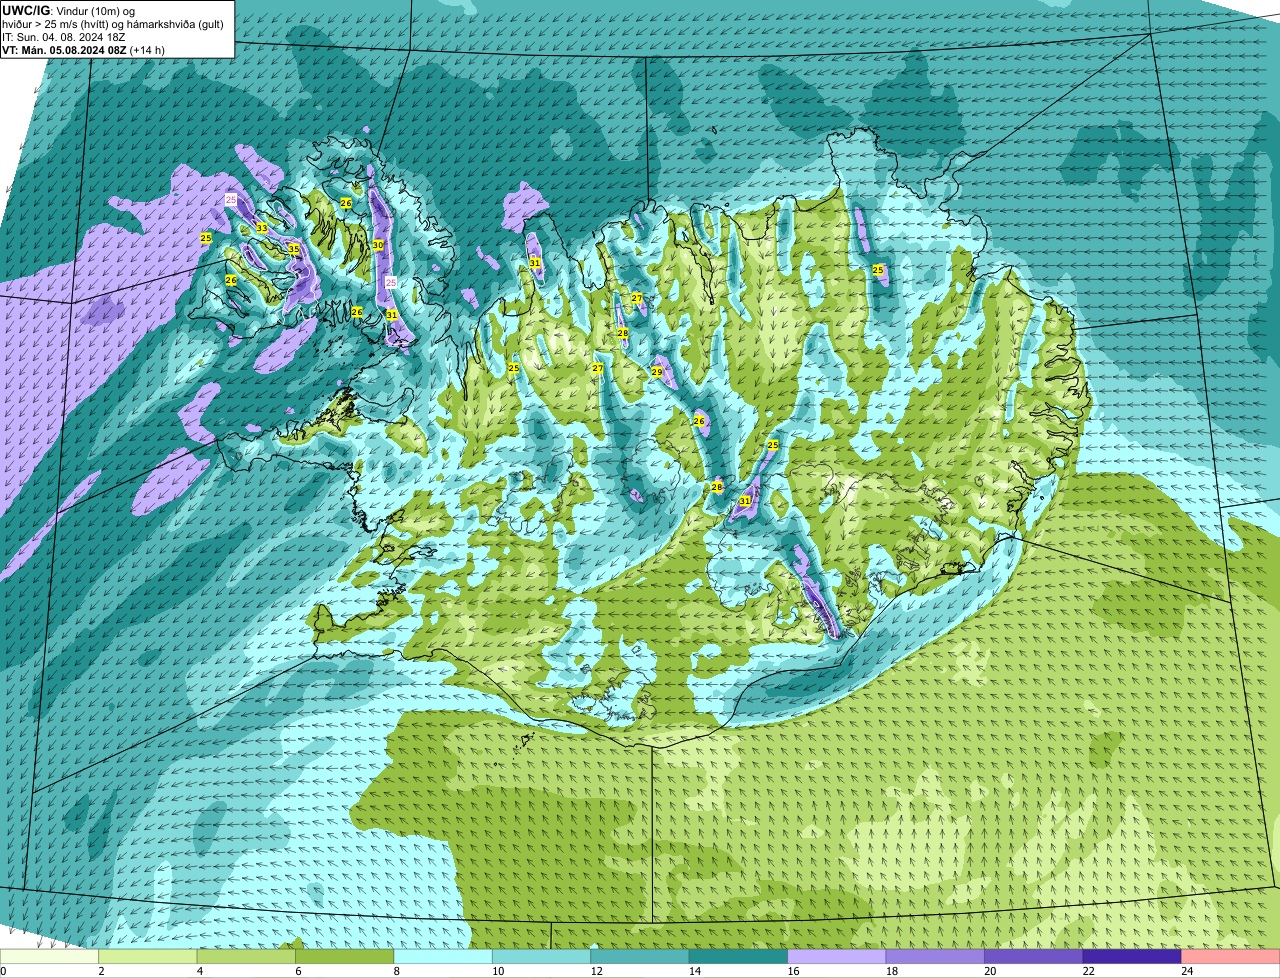The width and height of the screenshot is (1280, 978).
Task: Pick the 20–22 m/s violet legend swatch
Action: tap(1034, 957)
